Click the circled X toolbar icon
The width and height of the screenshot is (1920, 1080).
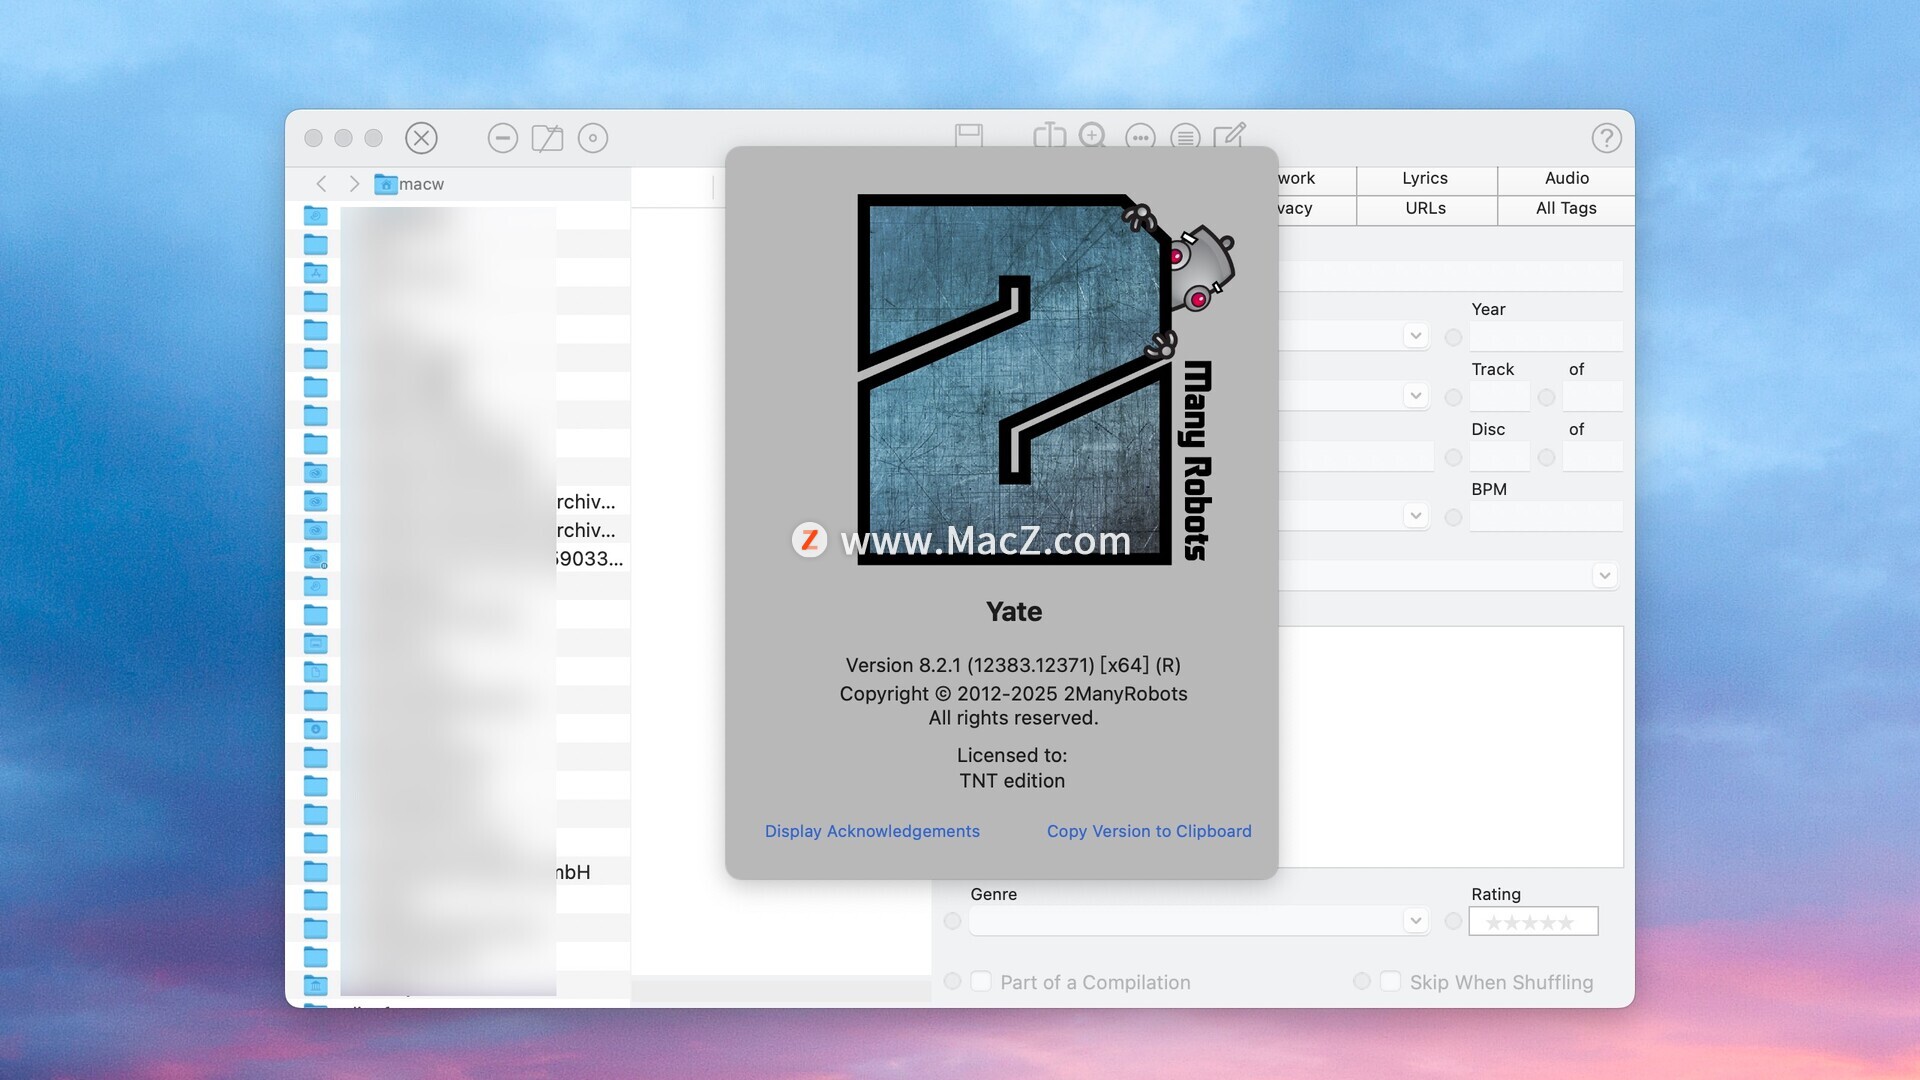(x=421, y=138)
